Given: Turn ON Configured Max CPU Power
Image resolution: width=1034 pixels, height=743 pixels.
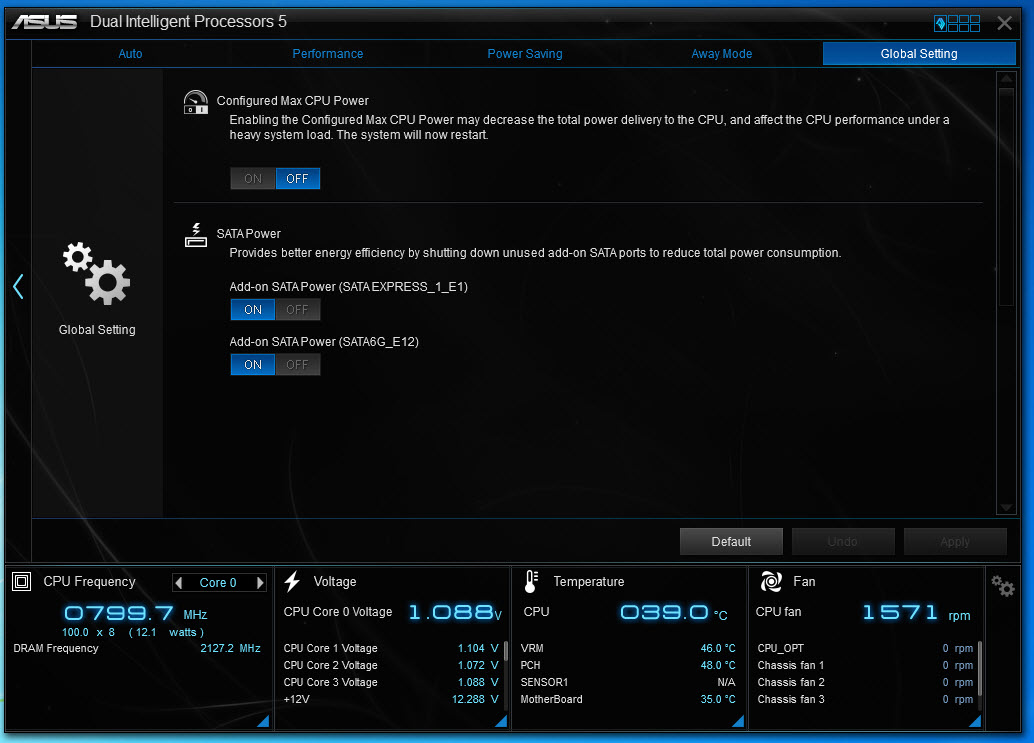Looking at the screenshot, I should (x=253, y=179).
